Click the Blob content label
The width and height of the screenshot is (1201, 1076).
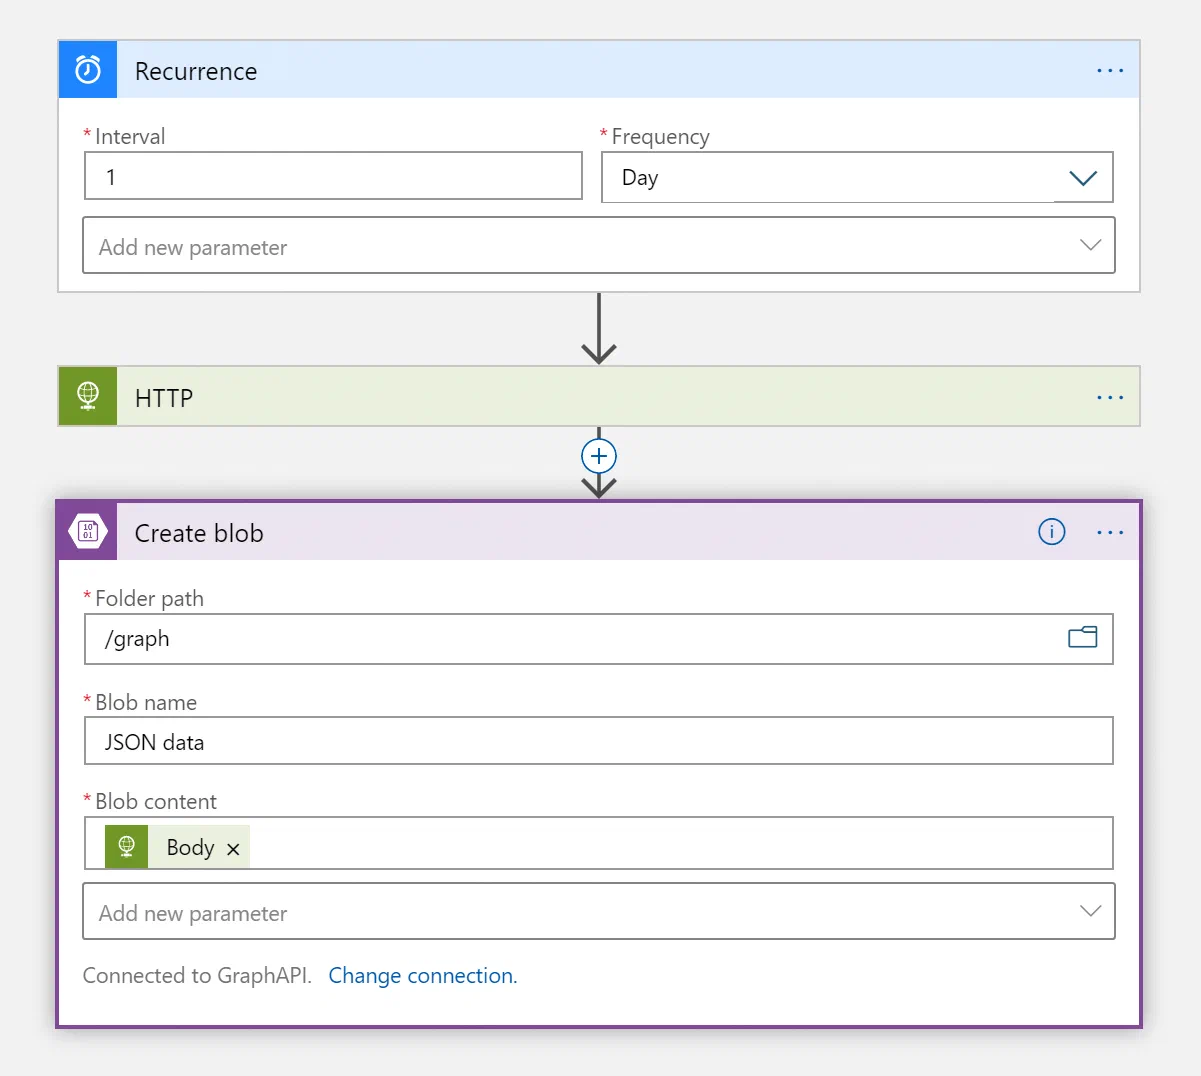[155, 801]
